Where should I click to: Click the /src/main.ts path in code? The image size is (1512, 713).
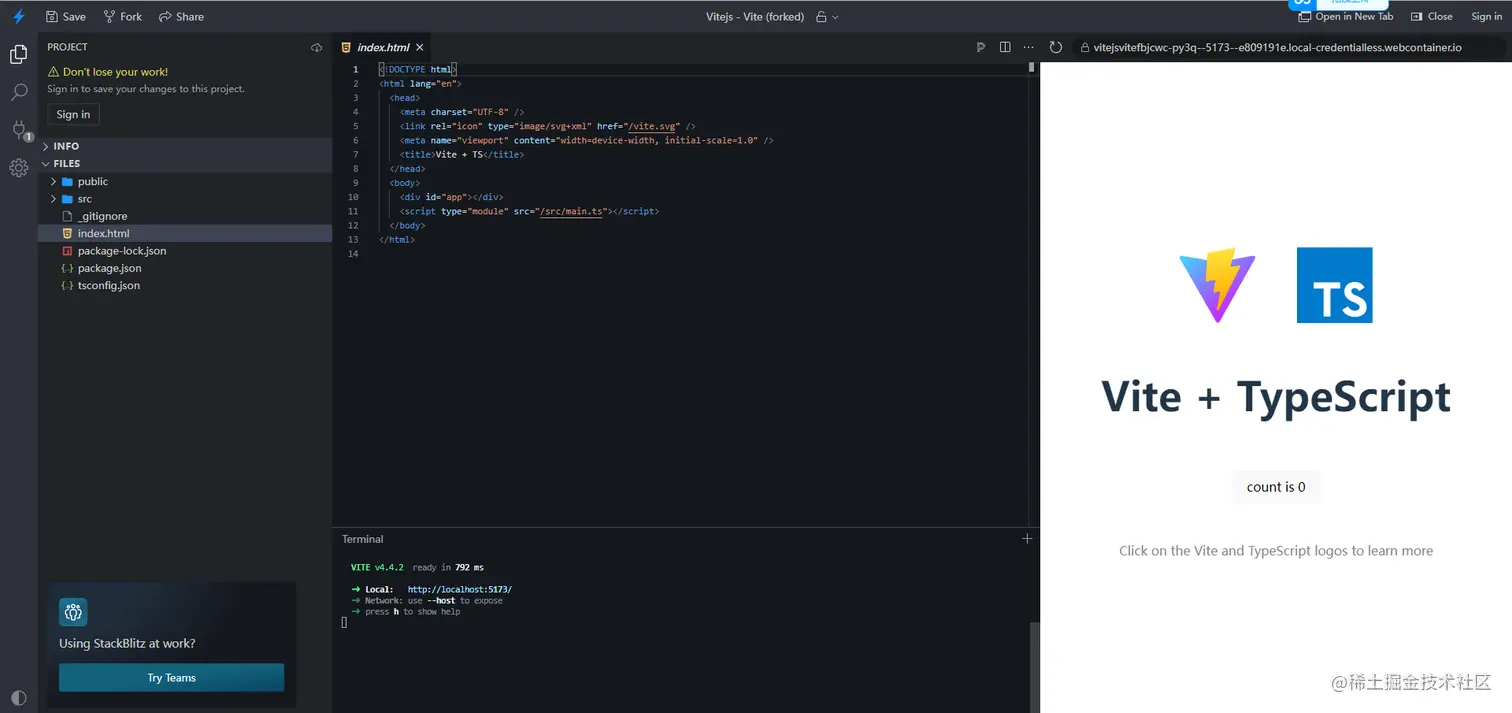click(572, 211)
